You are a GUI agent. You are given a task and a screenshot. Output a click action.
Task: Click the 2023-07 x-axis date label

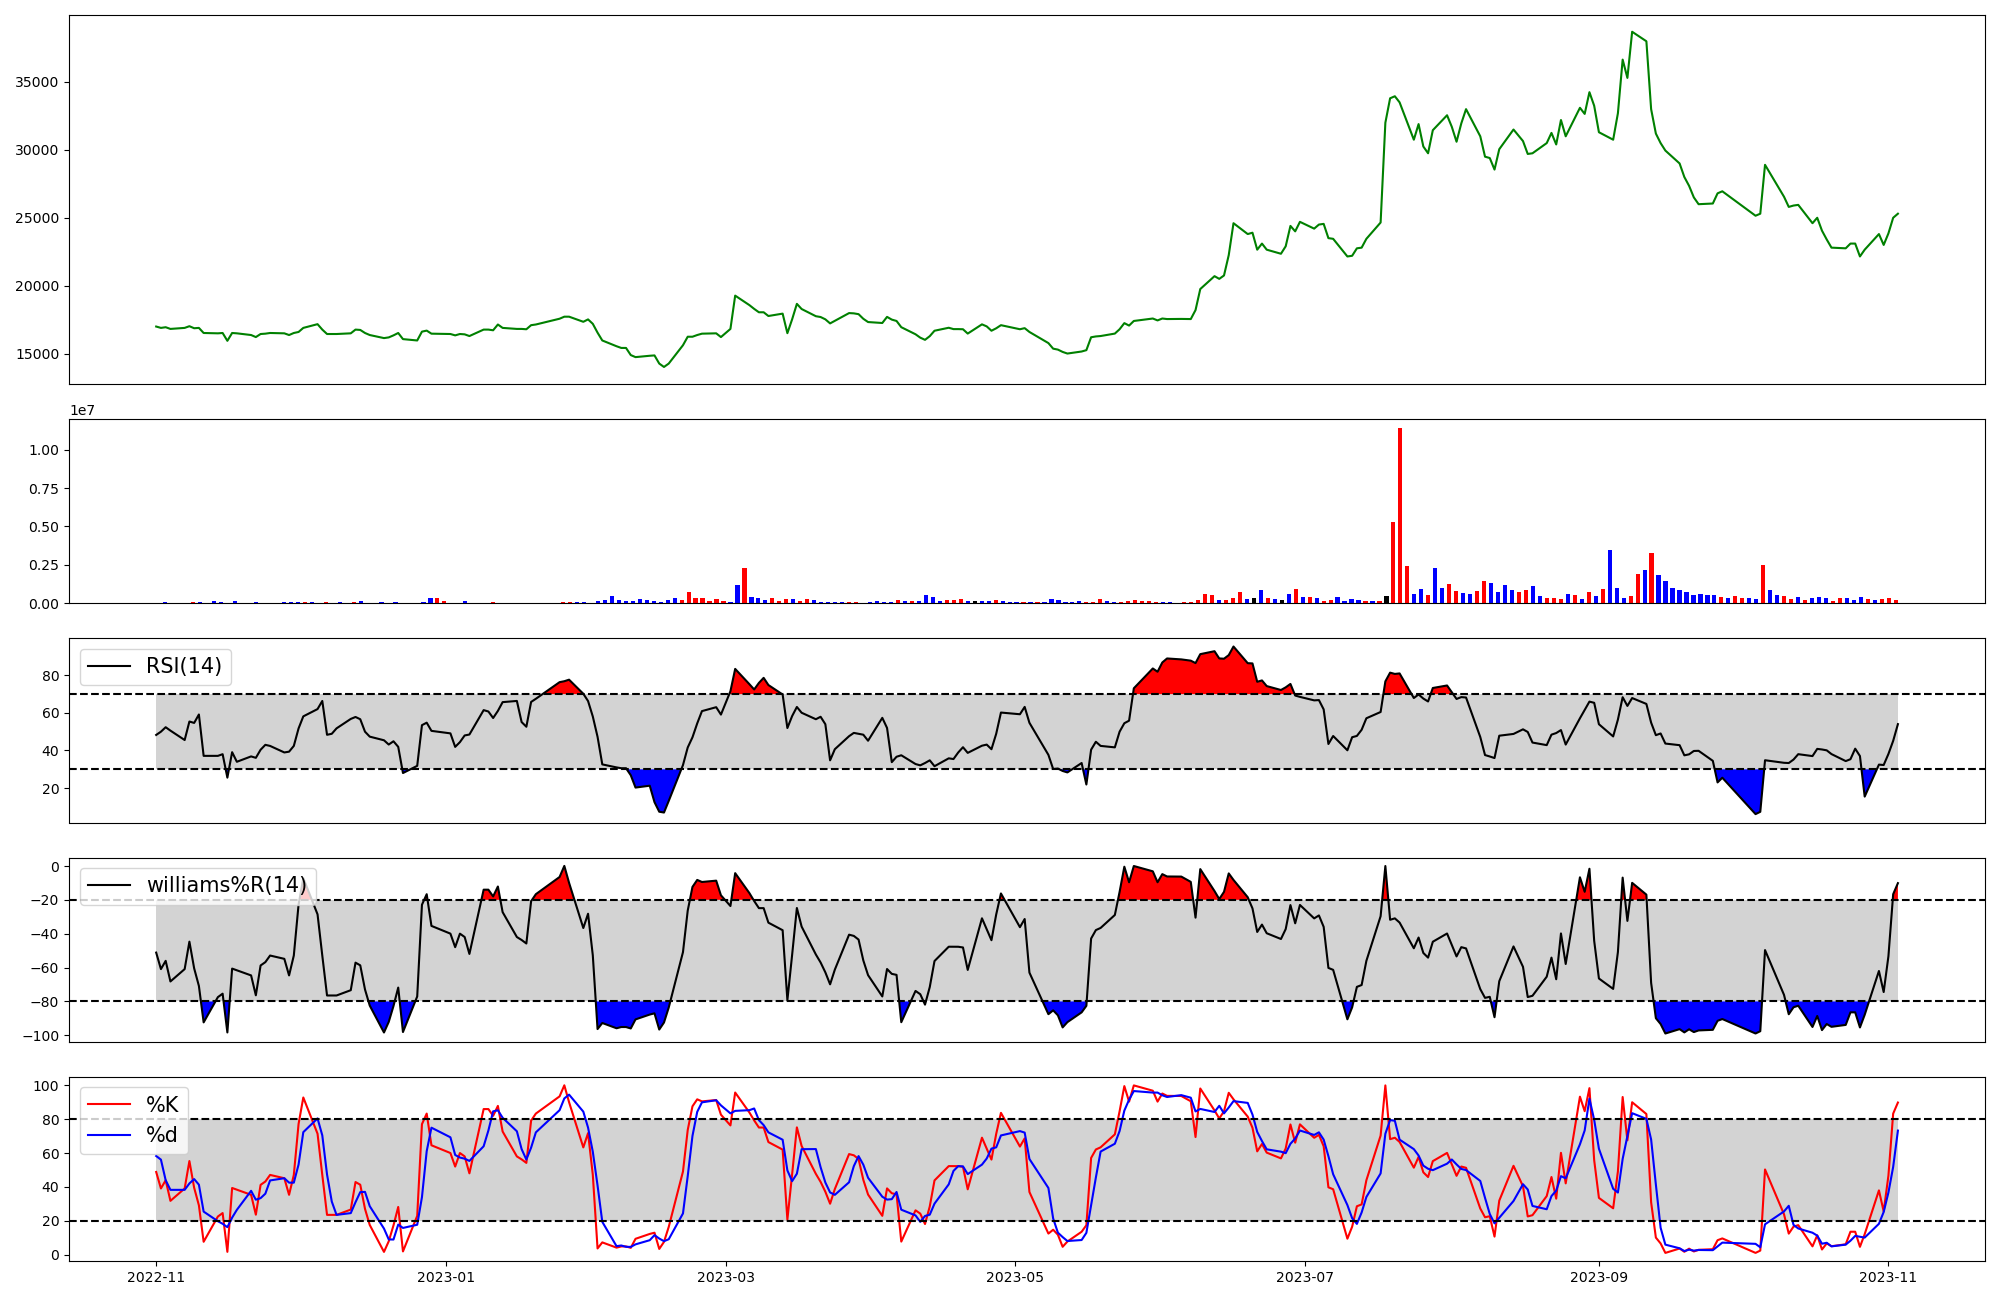tap(1305, 1277)
